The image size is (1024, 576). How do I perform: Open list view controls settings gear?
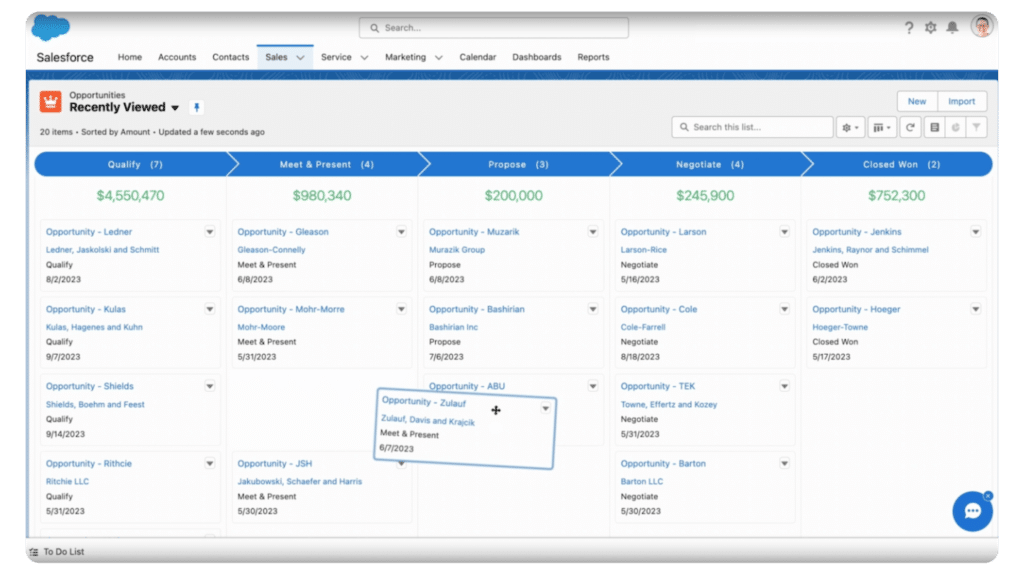[848, 127]
